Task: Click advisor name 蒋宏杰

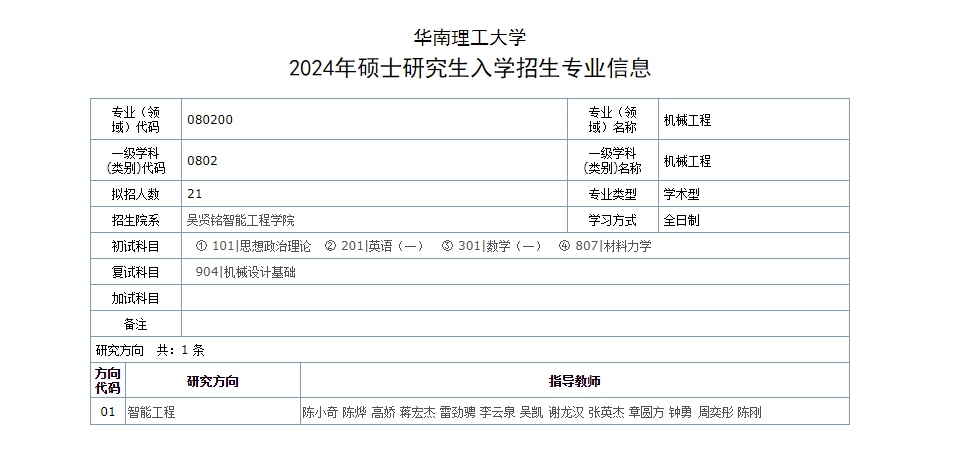Action: (x=417, y=412)
